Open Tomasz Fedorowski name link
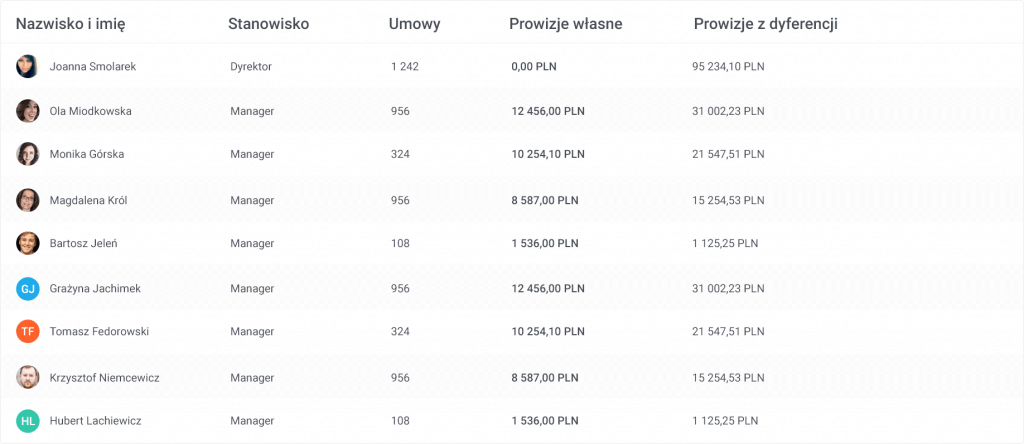The height and width of the screenshot is (444, 1024). pyautogui.click(x=99, y=332)
